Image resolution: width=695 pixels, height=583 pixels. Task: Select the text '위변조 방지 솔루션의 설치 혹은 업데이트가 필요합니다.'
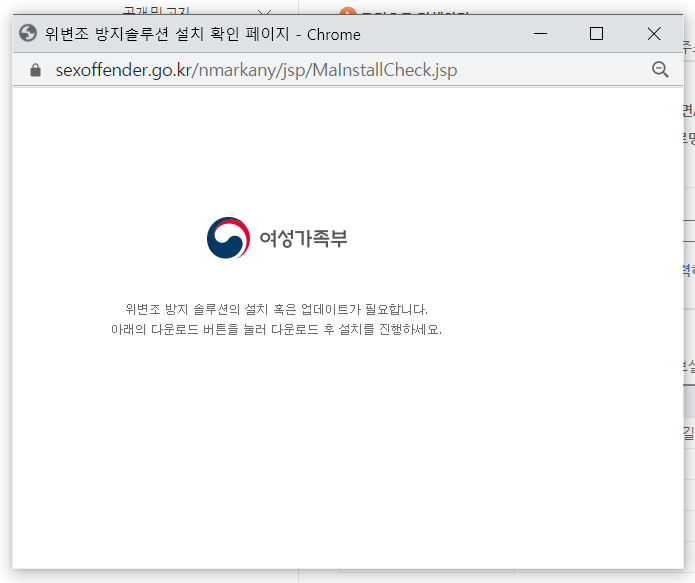pyautogui.click(x=276, y=309)
